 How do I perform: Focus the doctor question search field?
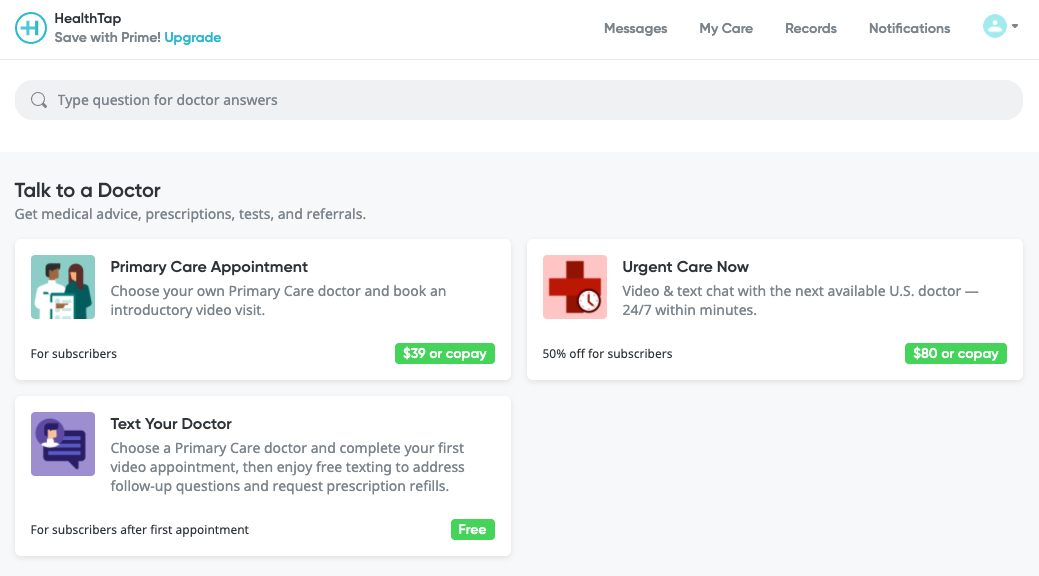coord(519,100)
